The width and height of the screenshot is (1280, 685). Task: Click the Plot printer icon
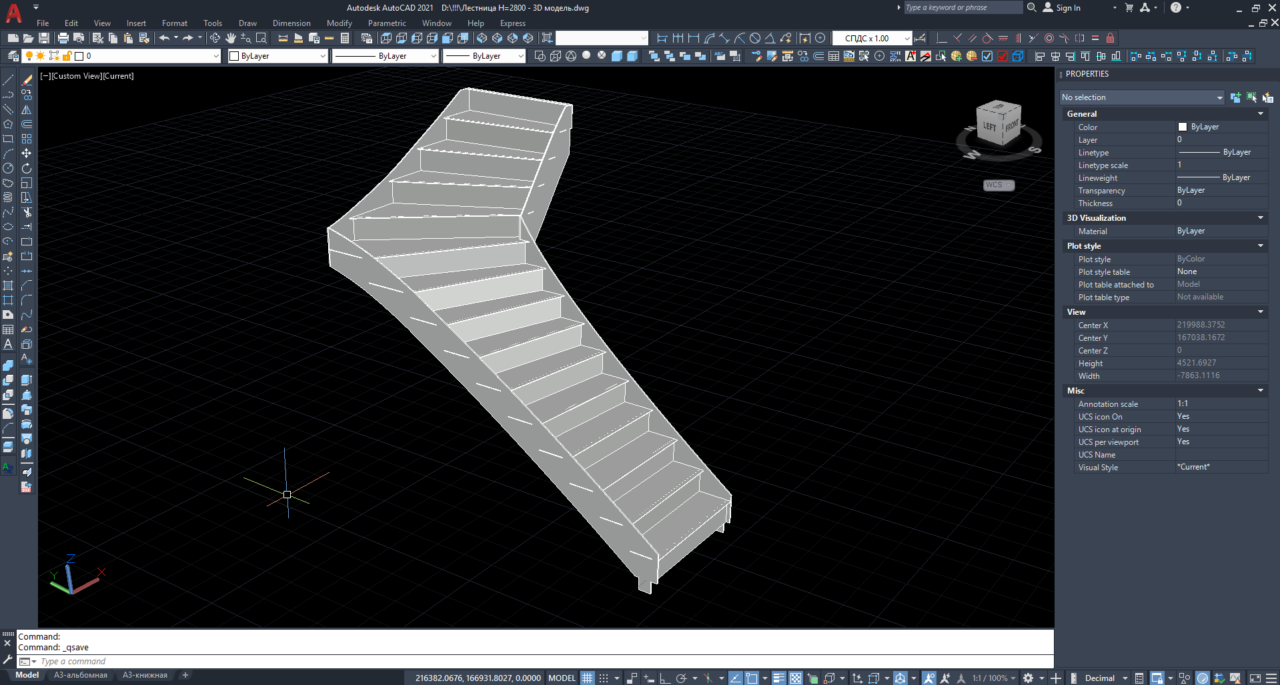63,38
